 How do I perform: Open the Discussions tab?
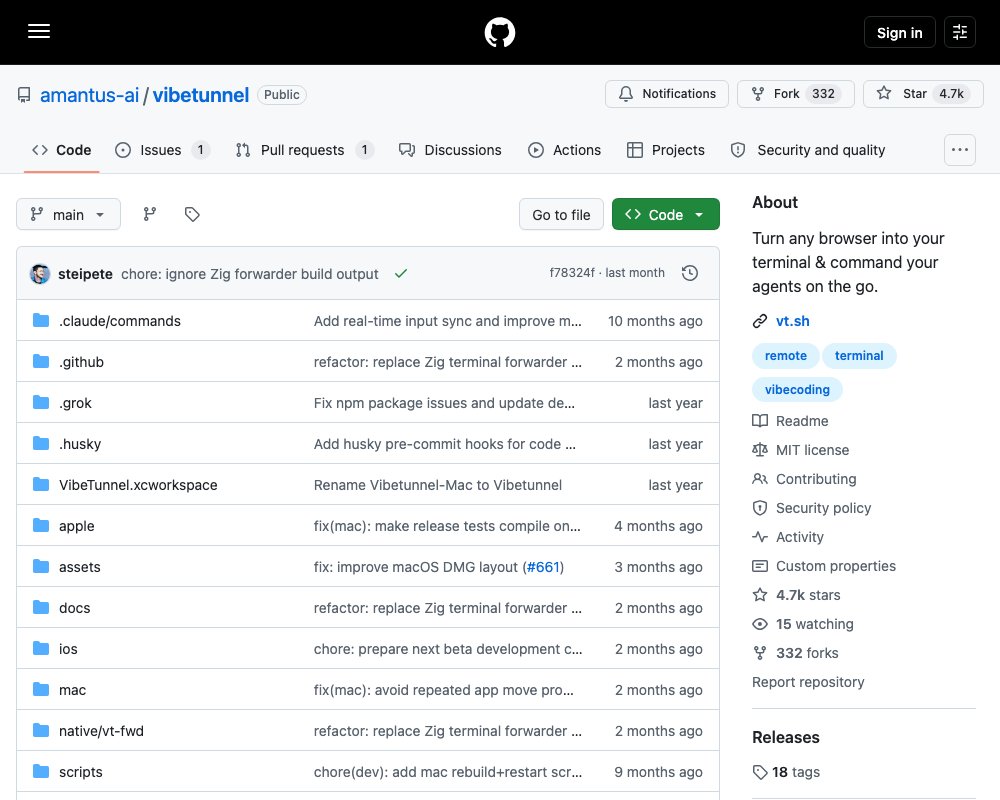(x=450, y=150)
